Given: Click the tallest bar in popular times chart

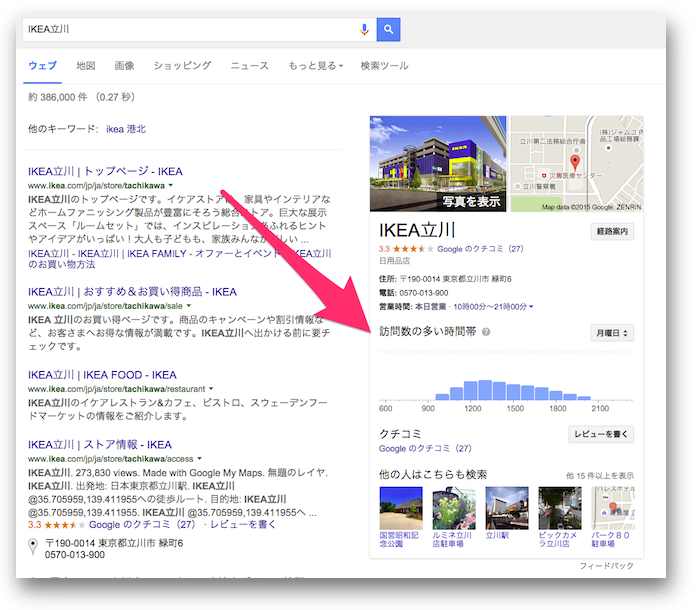Looking at the screenshot, I should click(485, 390).
